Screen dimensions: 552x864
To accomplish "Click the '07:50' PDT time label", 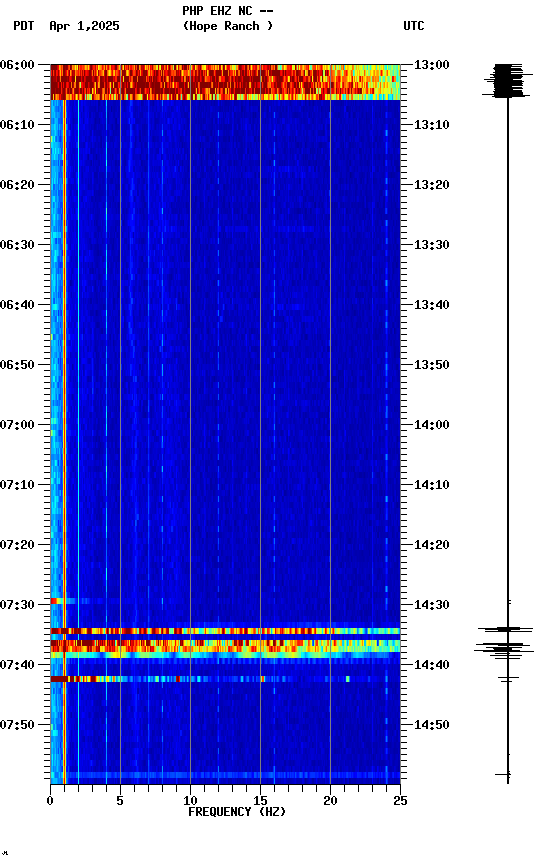I will [17, 725].
